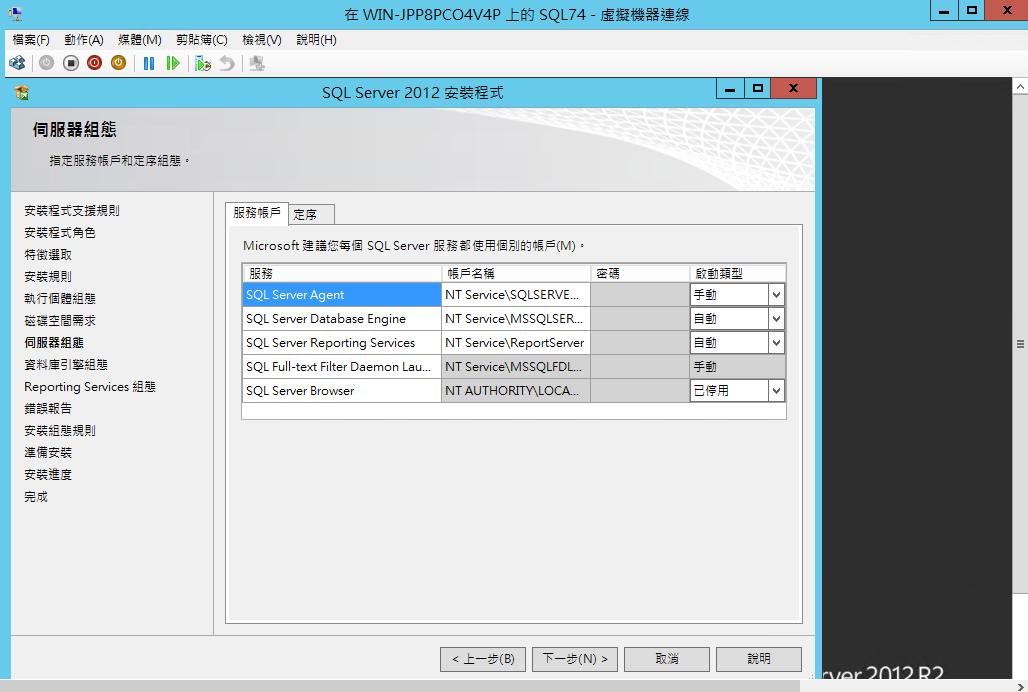Click the orange Save state icon

coord(118,64)
